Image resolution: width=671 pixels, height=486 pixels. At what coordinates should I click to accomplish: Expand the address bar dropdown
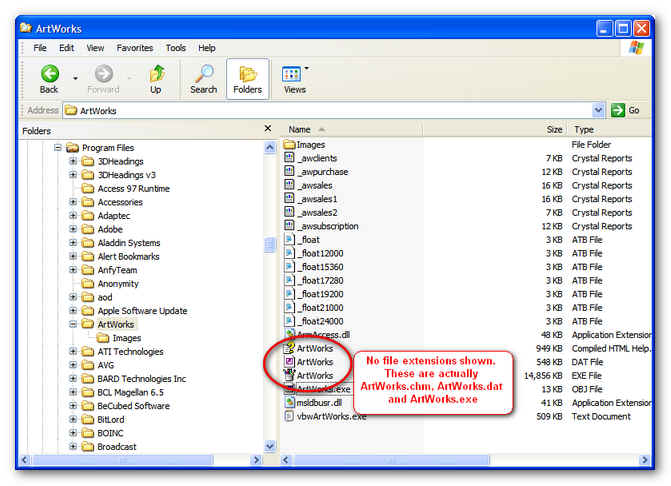pyautogui.click(x=598, y=110)
